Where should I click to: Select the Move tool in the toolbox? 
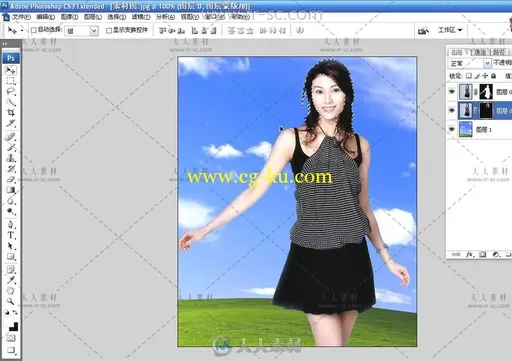coord(11,70)
